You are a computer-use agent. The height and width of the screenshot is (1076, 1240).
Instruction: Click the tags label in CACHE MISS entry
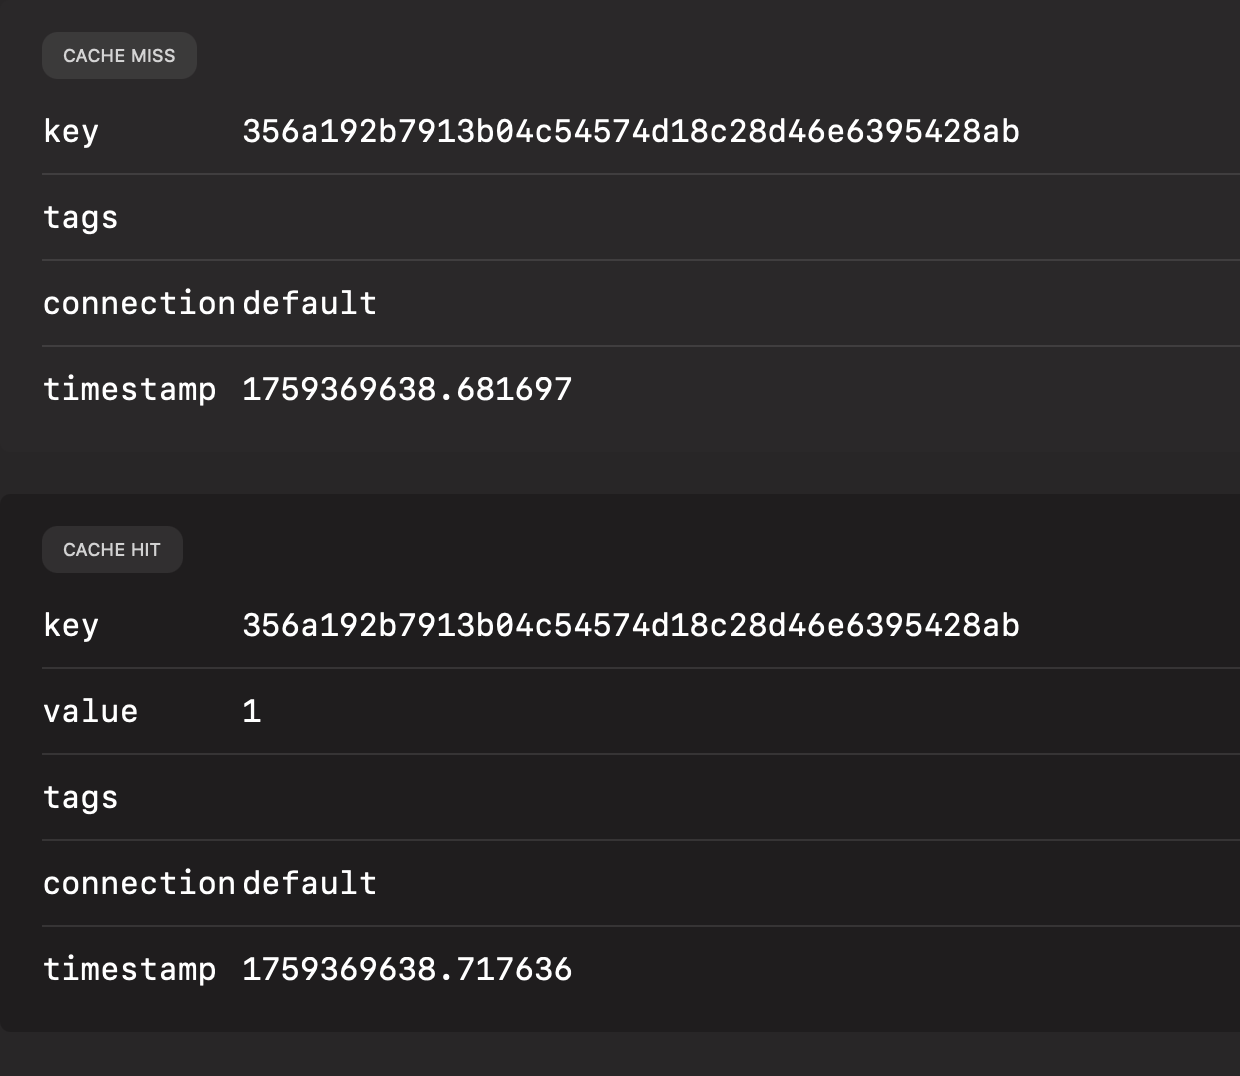(80, 218)
